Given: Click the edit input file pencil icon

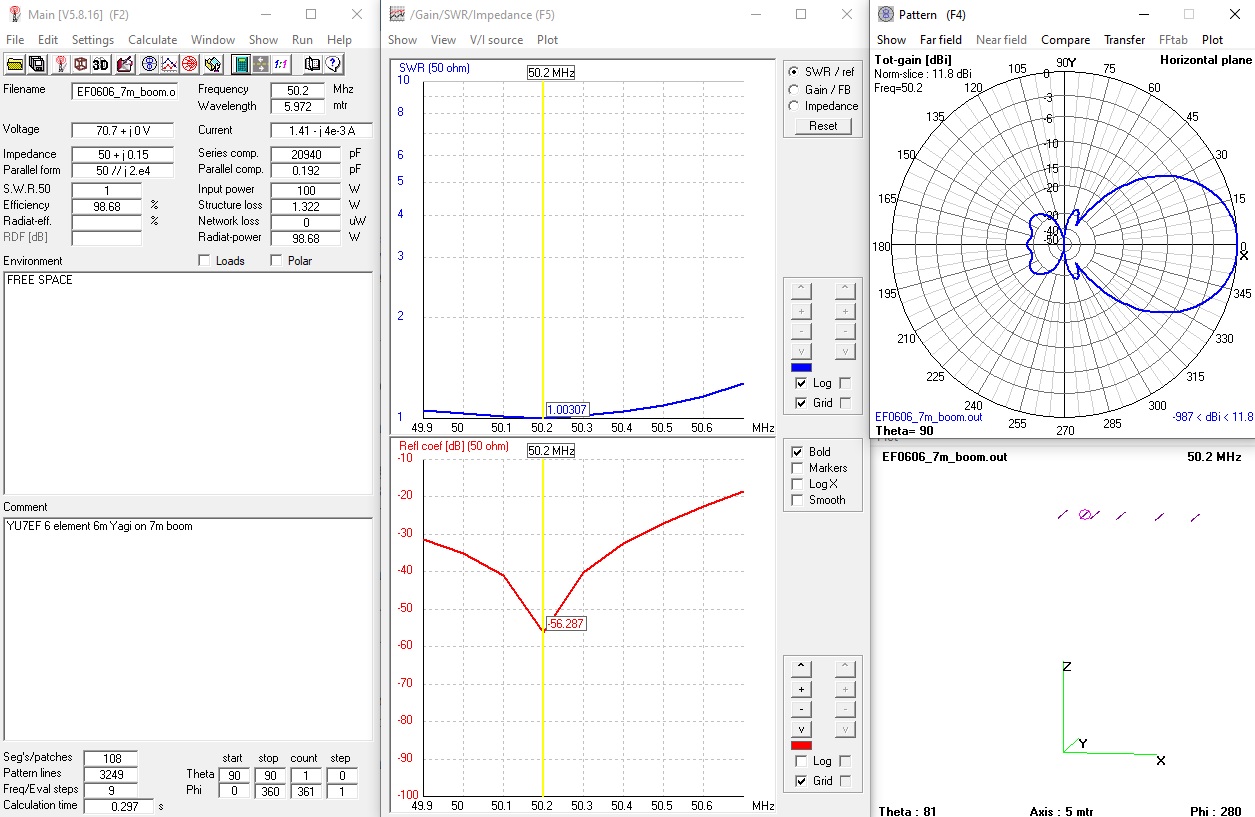Looking at the screenshot, I should 125,64.
